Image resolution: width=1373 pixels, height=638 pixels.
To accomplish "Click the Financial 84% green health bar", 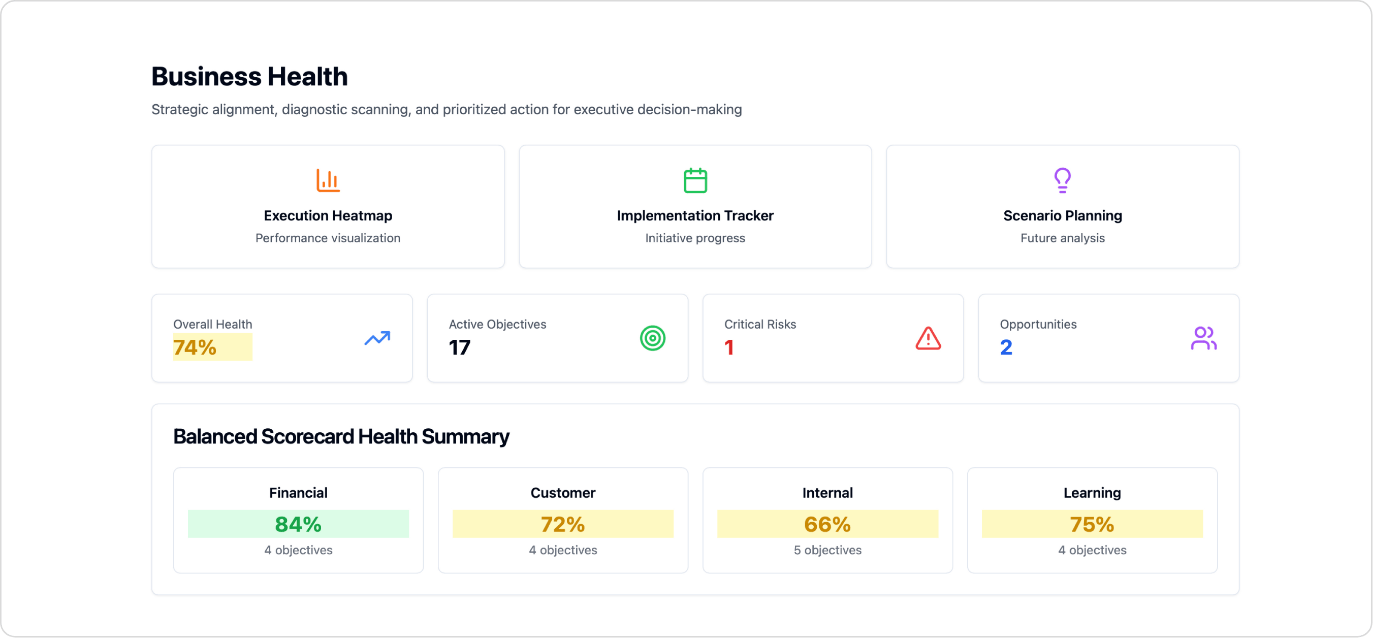I will tap(298, 524).
